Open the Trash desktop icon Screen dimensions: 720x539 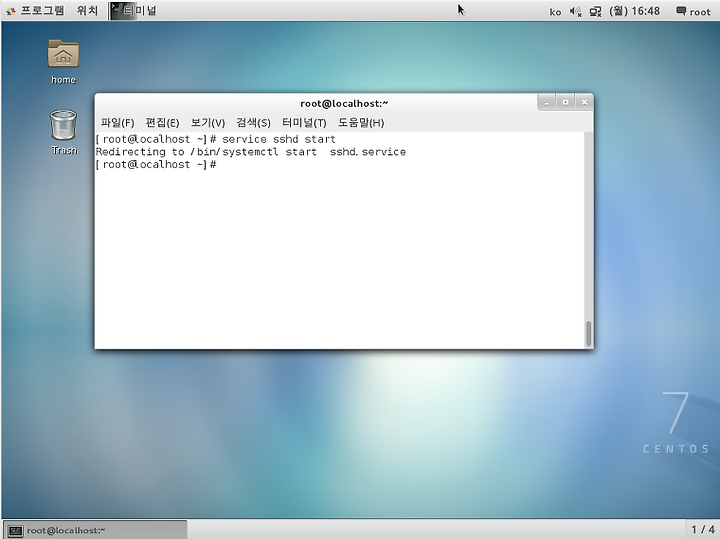point(63,132)
